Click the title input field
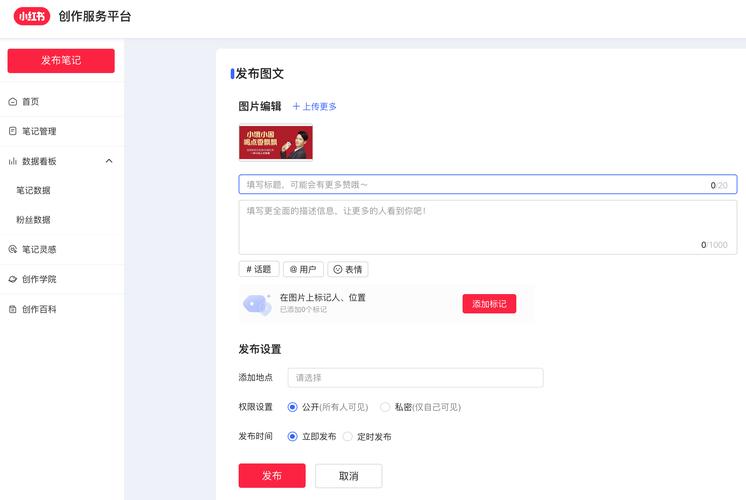Image resolution: width=746 pixels, height=500 pixels. pyautogui.click(x=470, y=185)
